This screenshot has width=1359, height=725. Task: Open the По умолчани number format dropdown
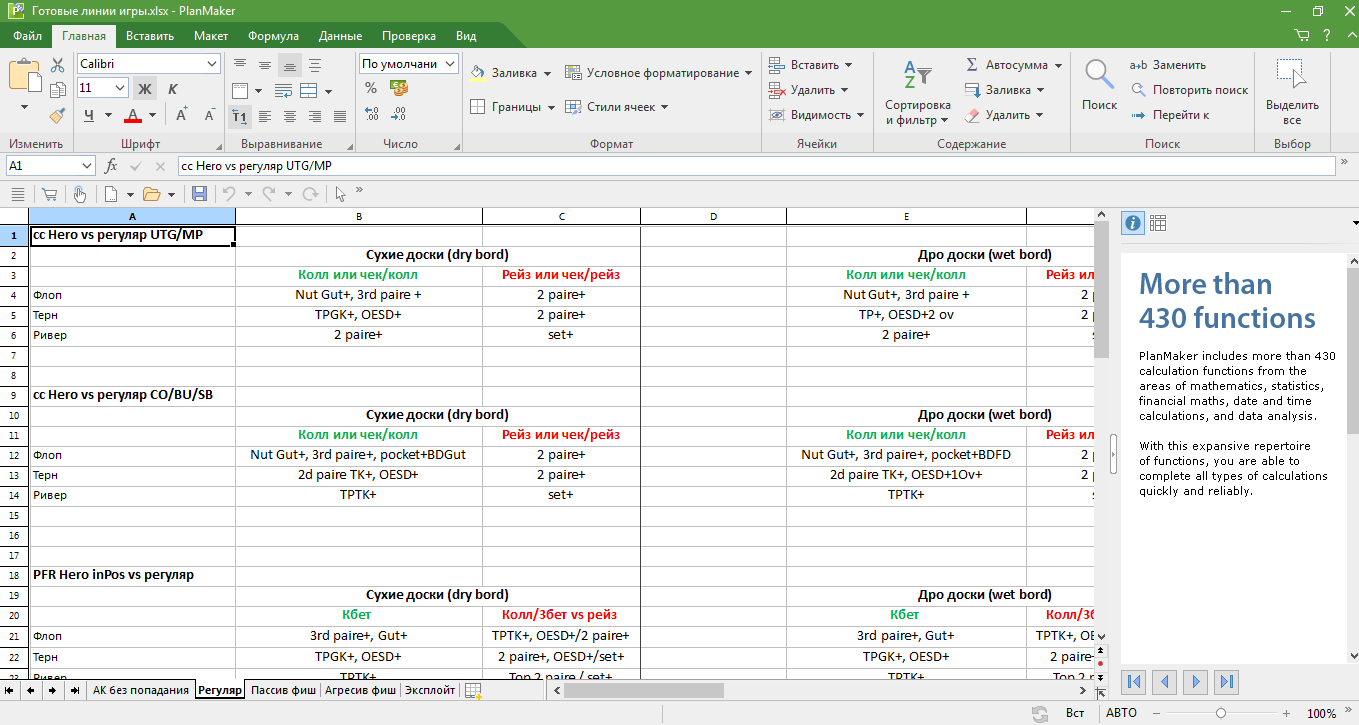[450, 64]
